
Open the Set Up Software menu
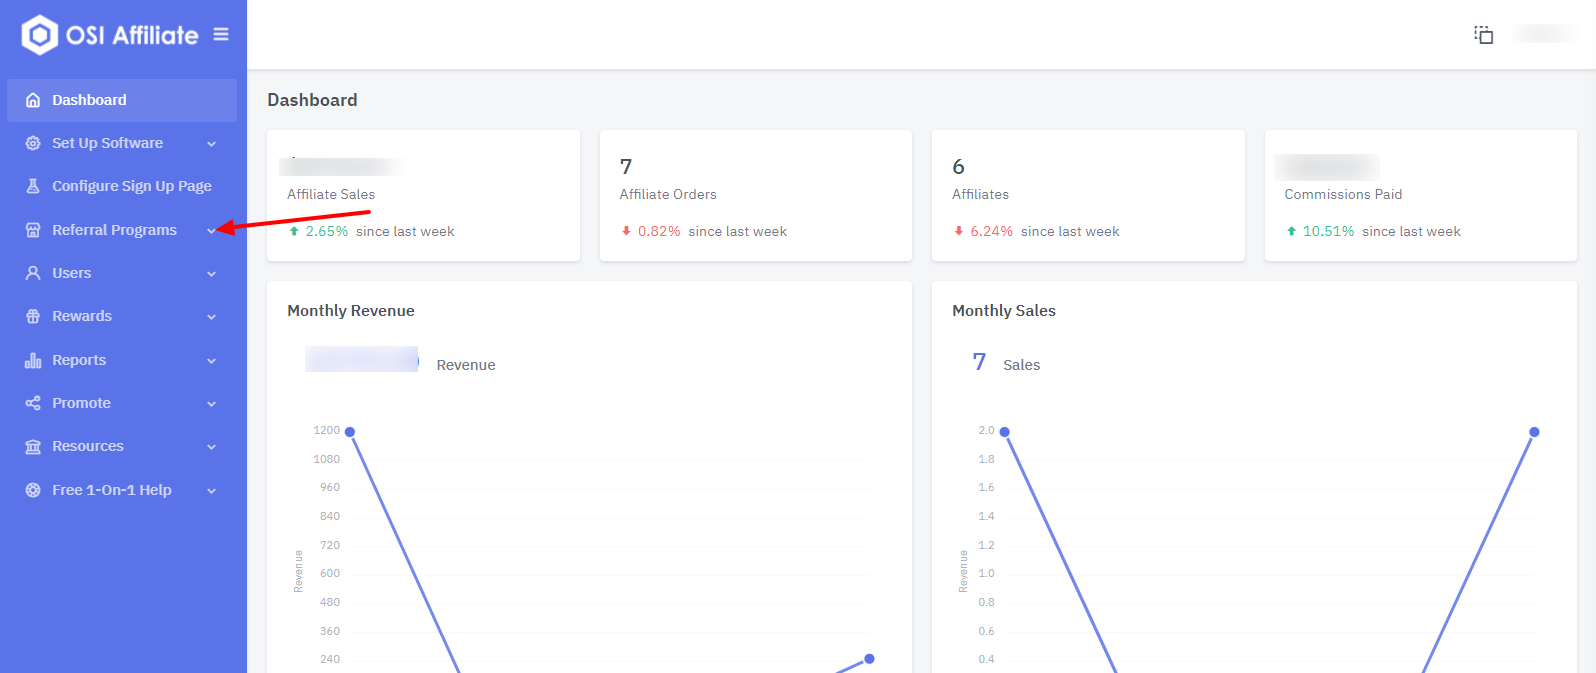tap(122, 143)
